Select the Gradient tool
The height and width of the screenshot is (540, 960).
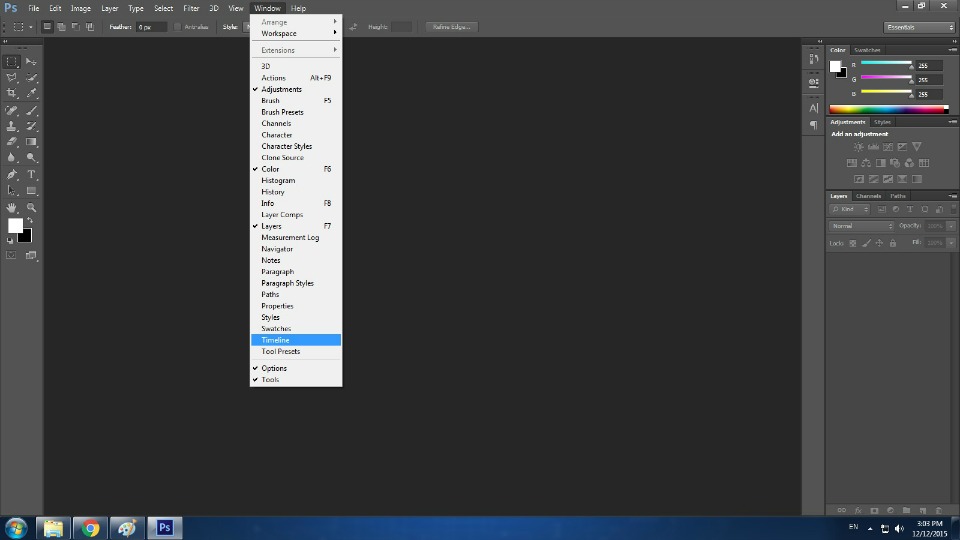31,141
